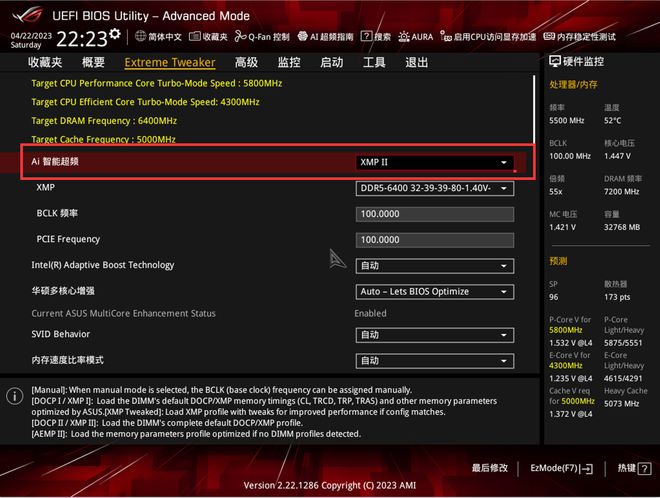Select Target Cache Frequency : 5000MHz line
This screenshot has height=498, width=660.
(x=104, y=139)
